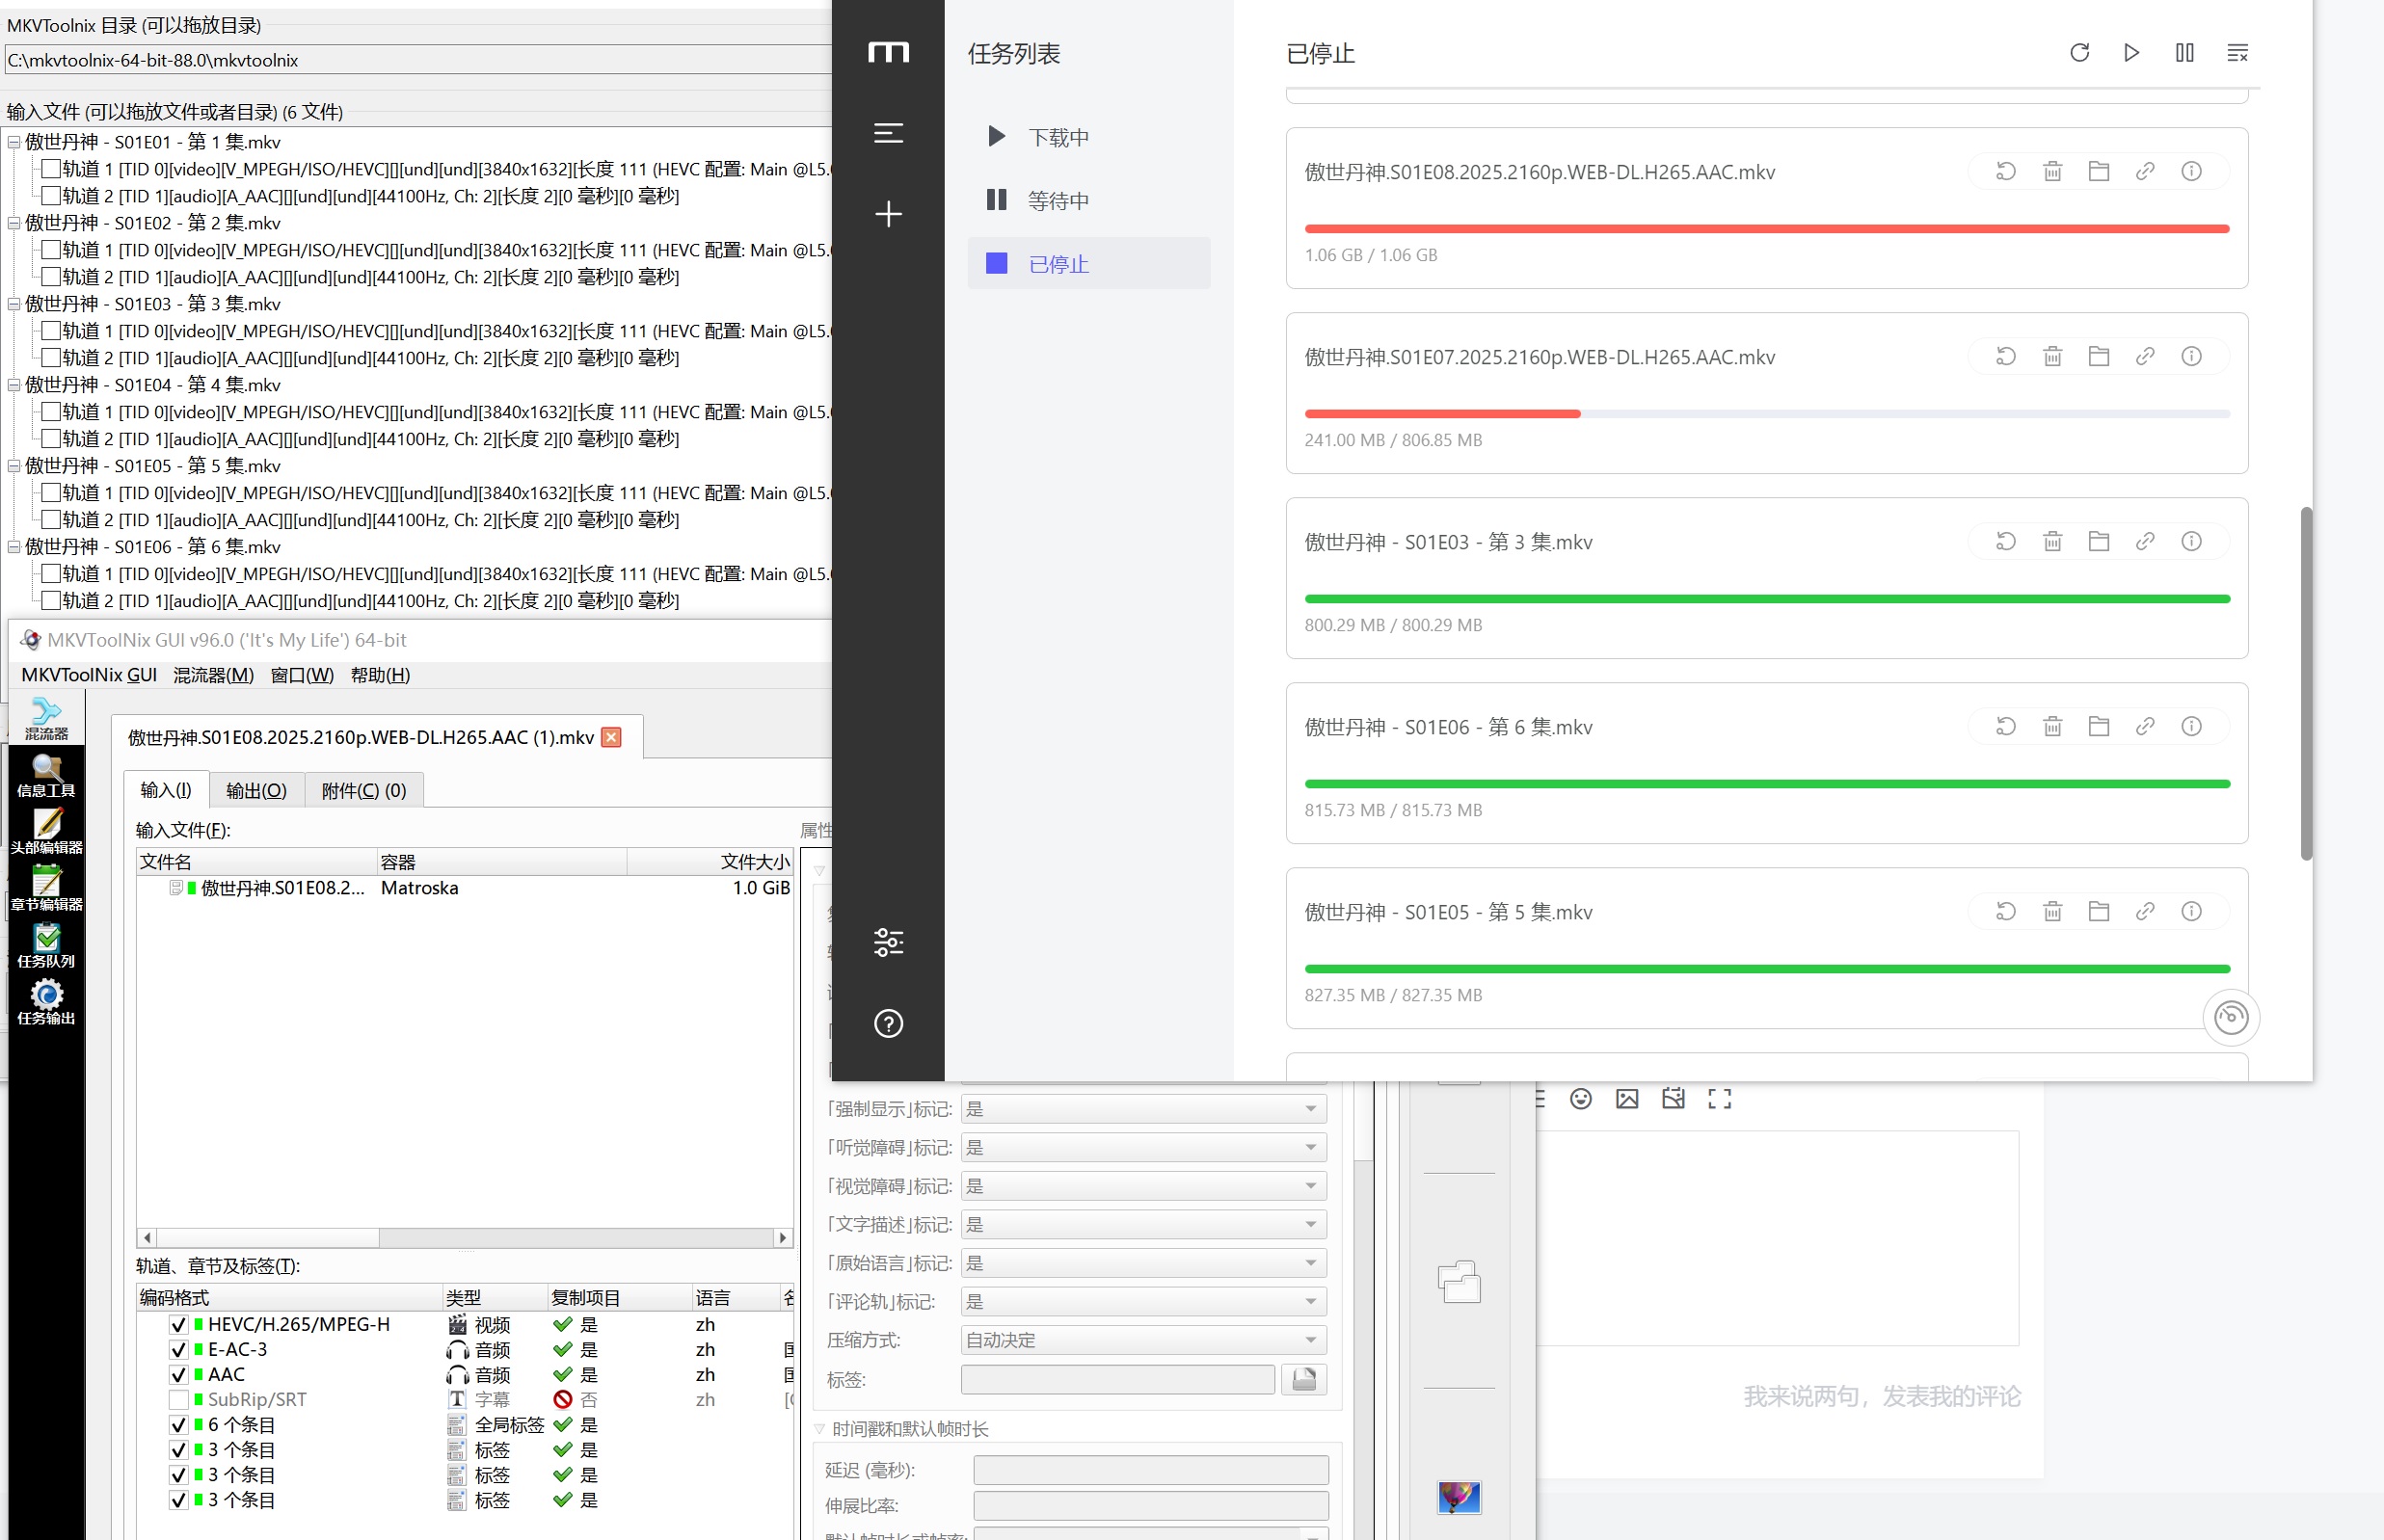
Task: Show info for S01E06 task
Action: point(2190,726)
